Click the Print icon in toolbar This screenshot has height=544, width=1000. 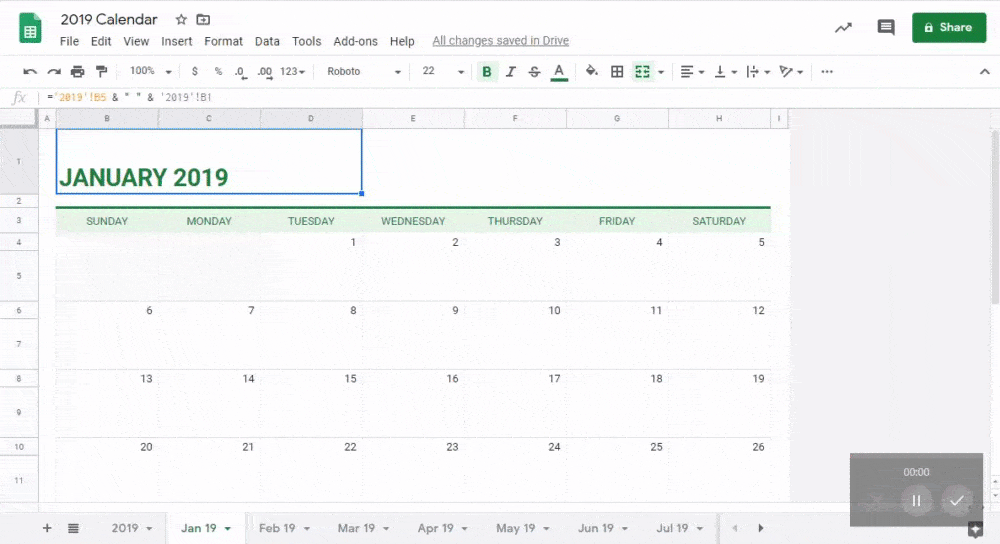tap(78, 72)
